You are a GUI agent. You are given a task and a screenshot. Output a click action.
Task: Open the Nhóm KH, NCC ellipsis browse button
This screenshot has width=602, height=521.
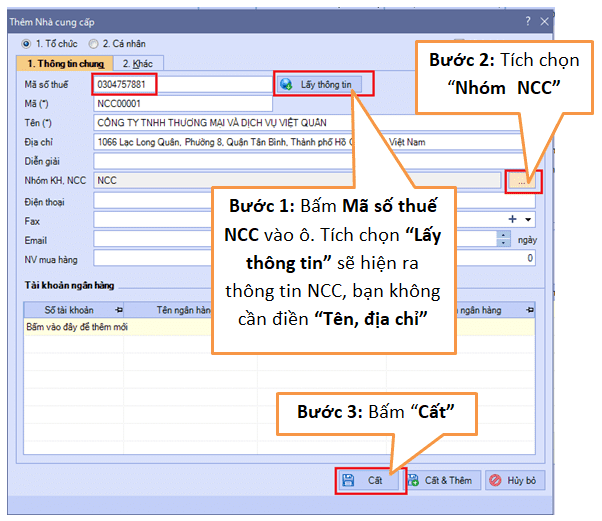pyautogui.click(x=523, y=181)
